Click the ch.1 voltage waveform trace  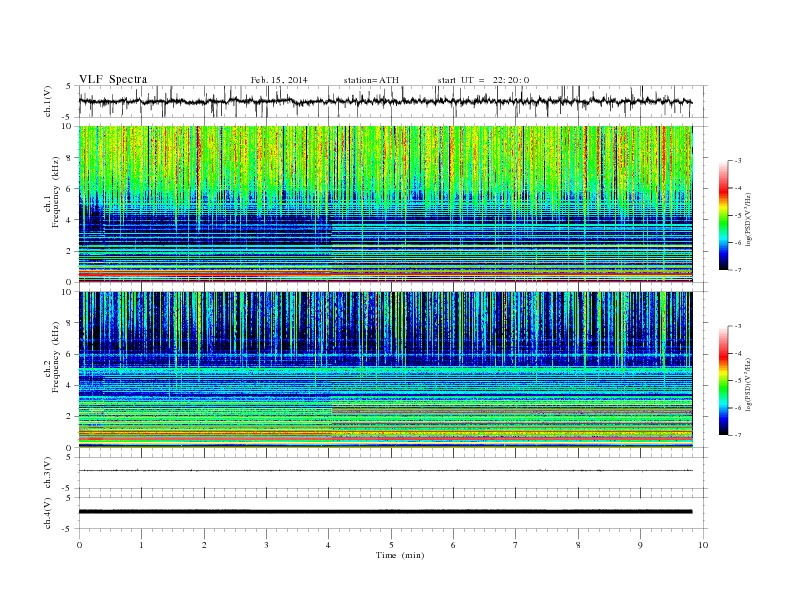point(385,101)
